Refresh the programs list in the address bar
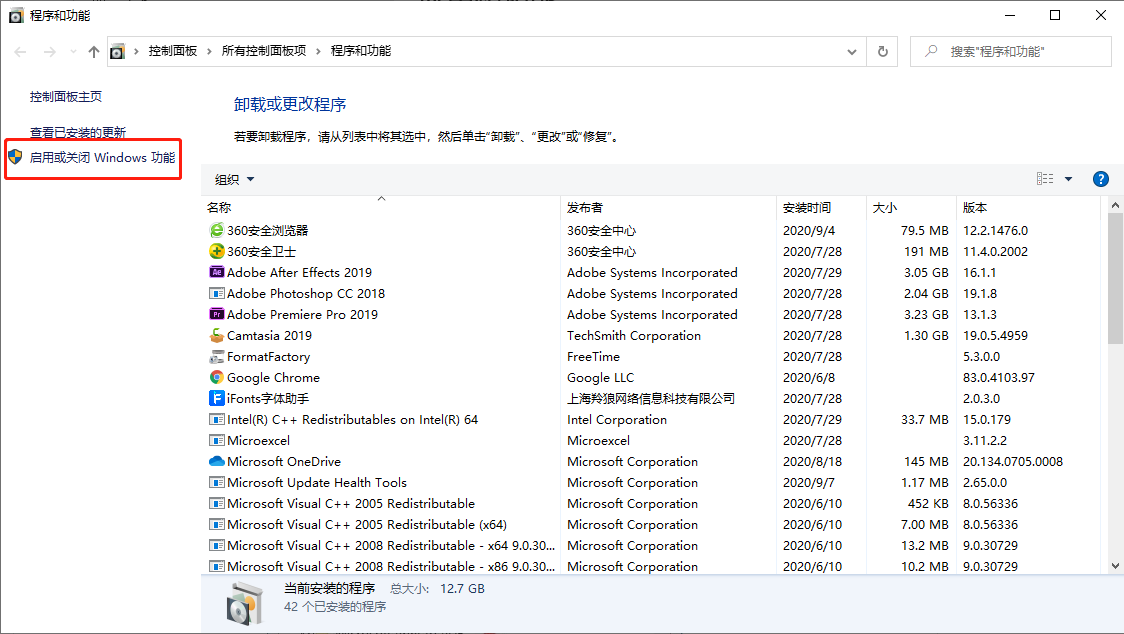 pos(883,51)
